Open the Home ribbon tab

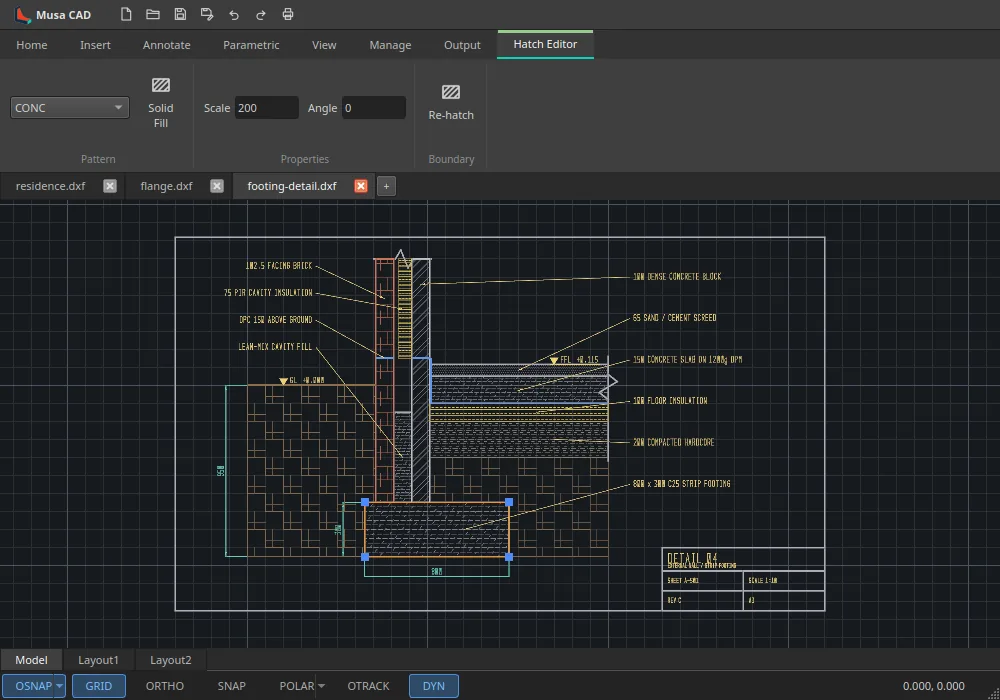pos(32,45)
